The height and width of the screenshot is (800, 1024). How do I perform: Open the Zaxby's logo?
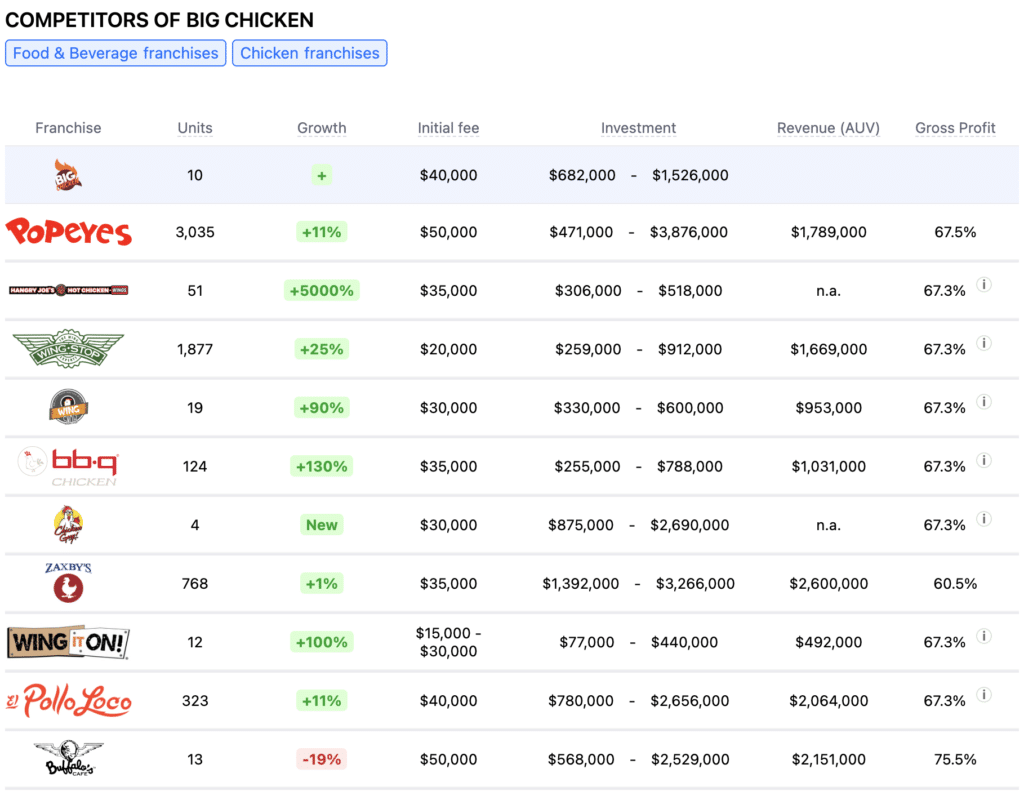pos(68,583)
